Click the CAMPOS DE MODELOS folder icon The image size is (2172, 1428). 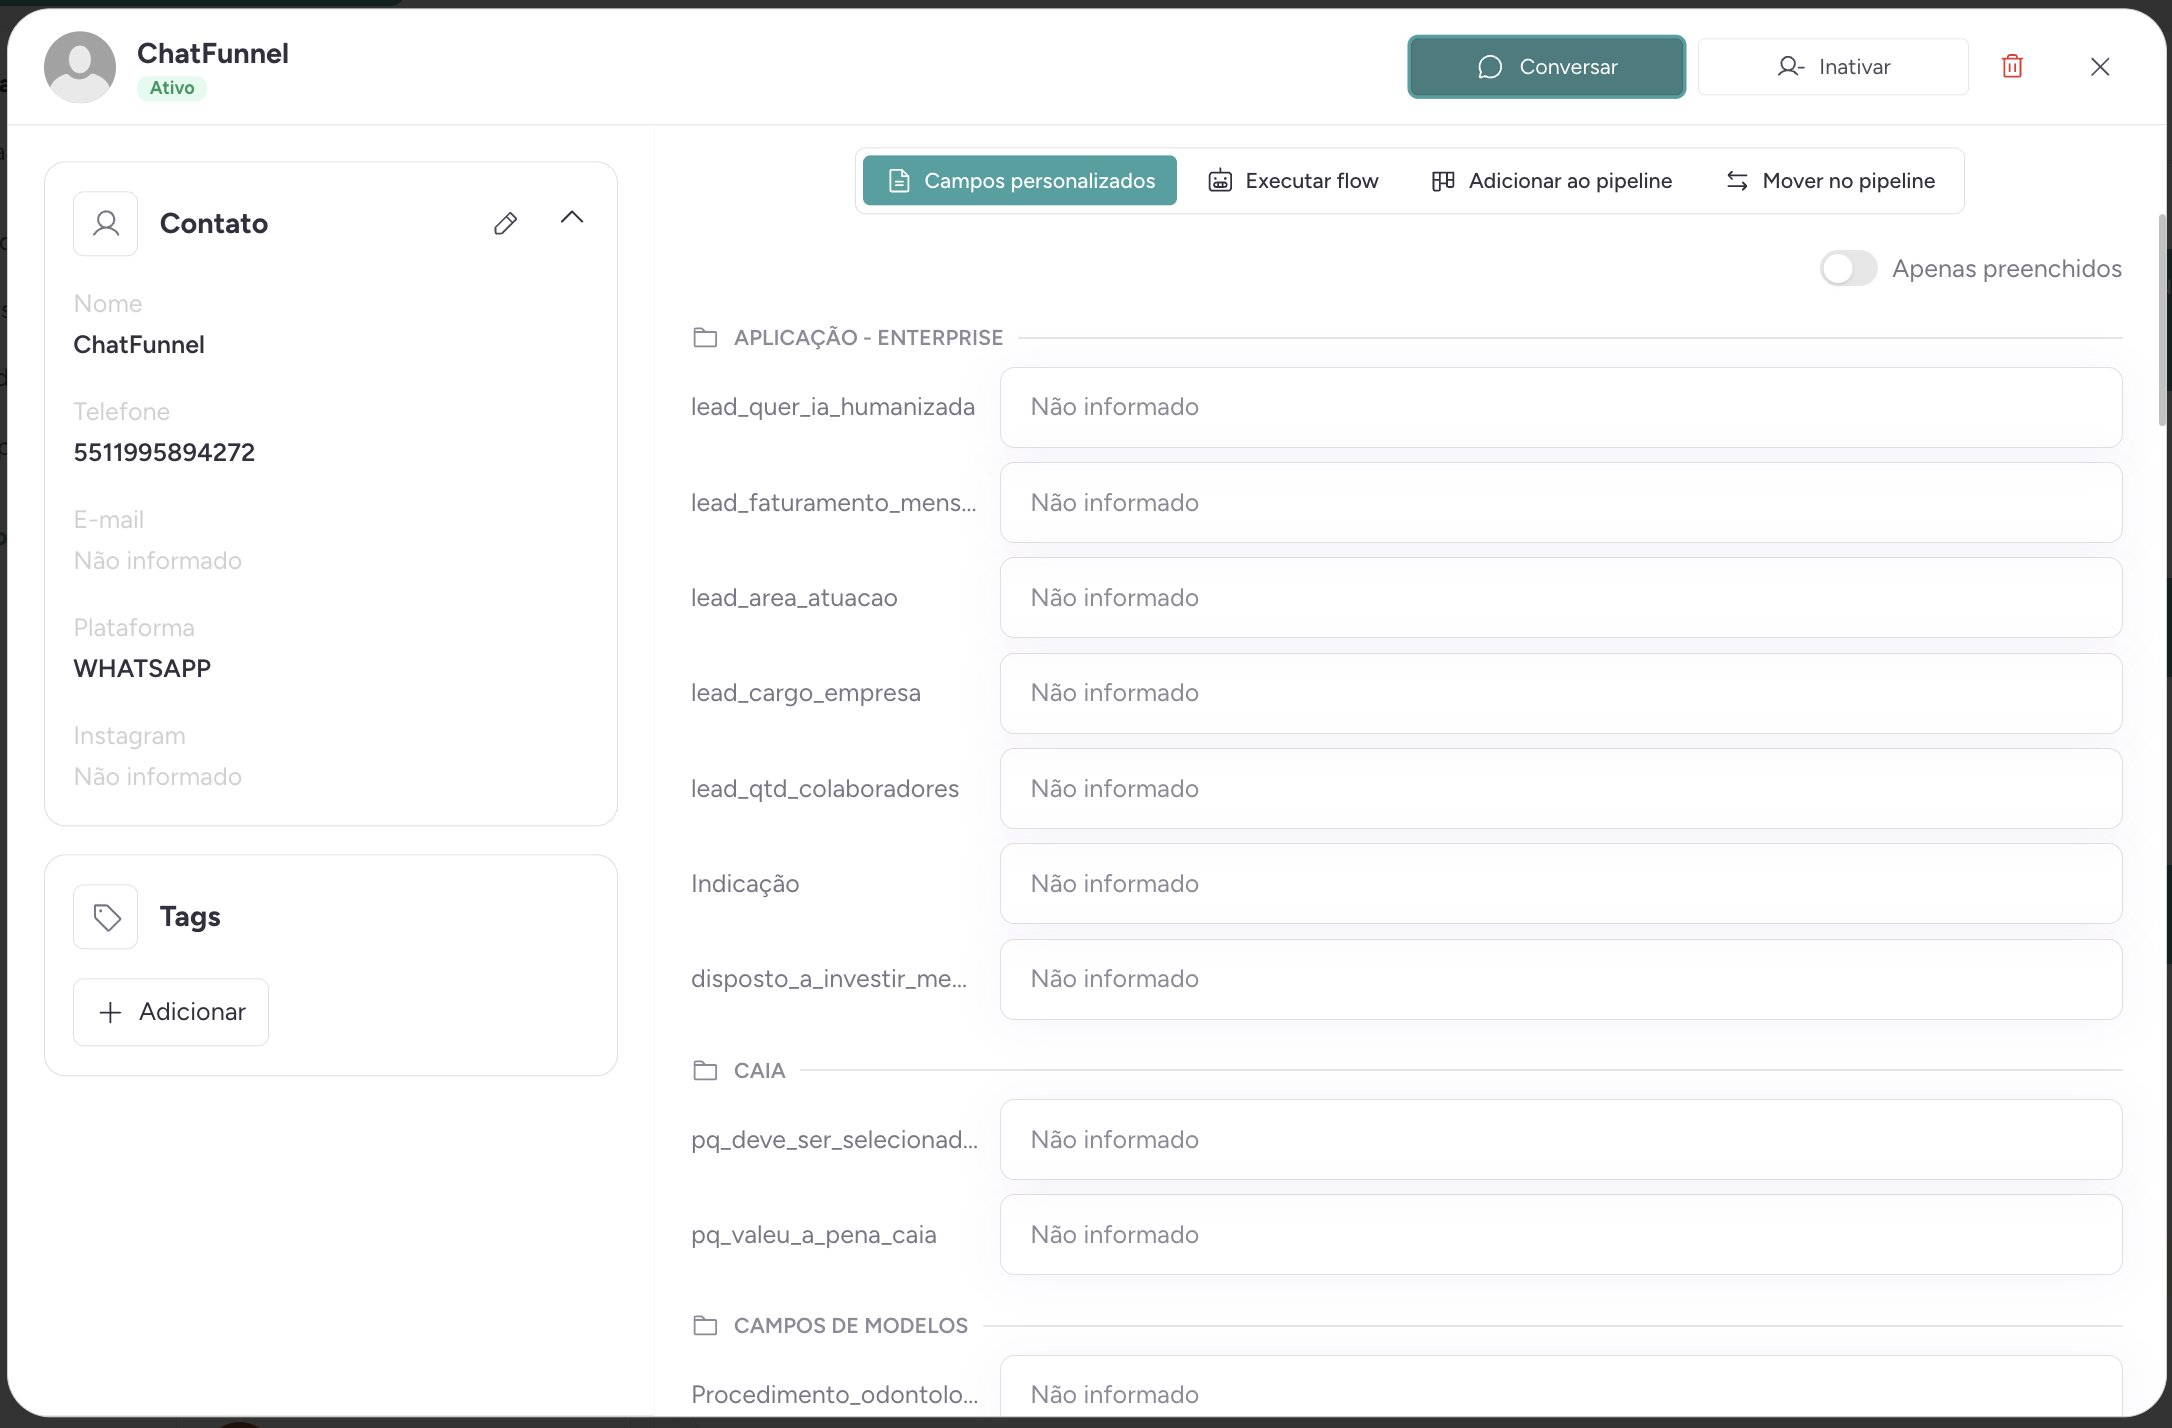(x=705, y=1325)
